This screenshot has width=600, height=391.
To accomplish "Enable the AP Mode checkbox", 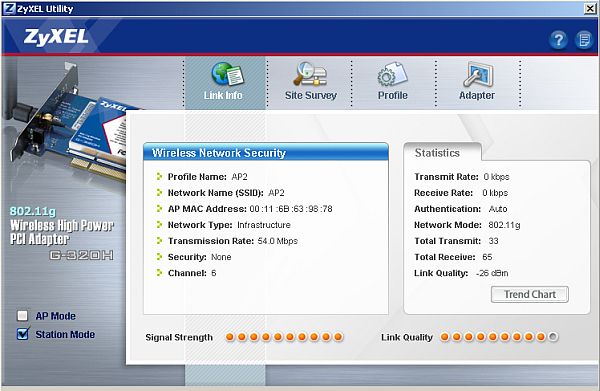I will tap(23, 316).
